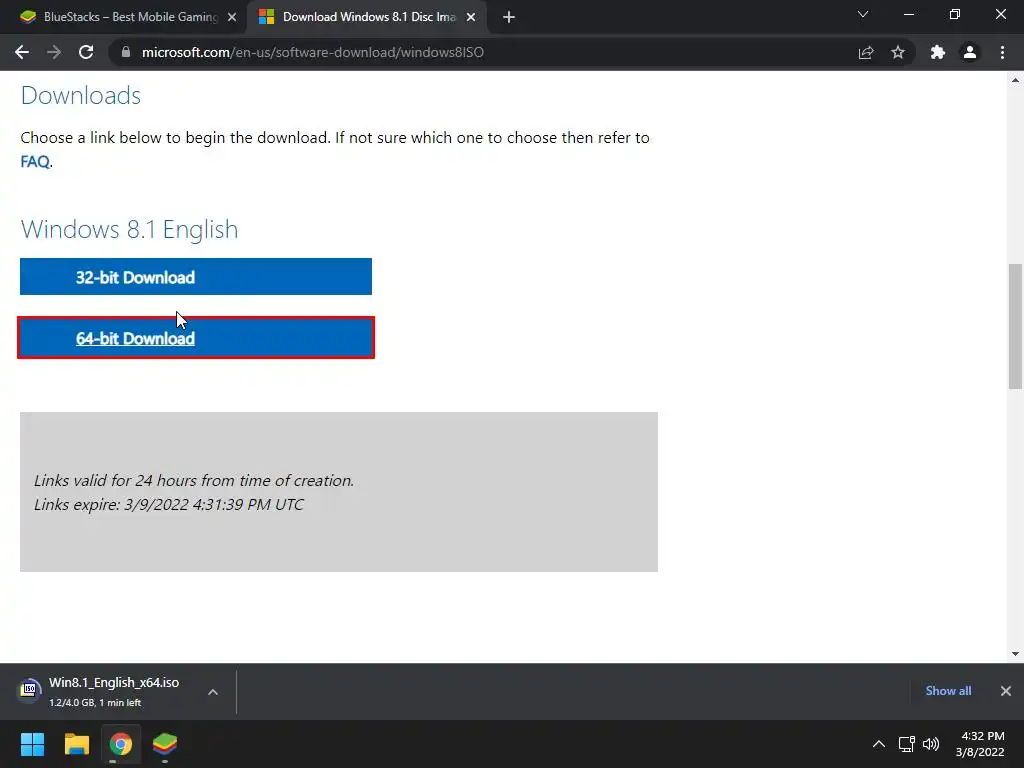Screen dimensions: 1024x768
Task: Open network status tray icon
Action: pos(906,744)
